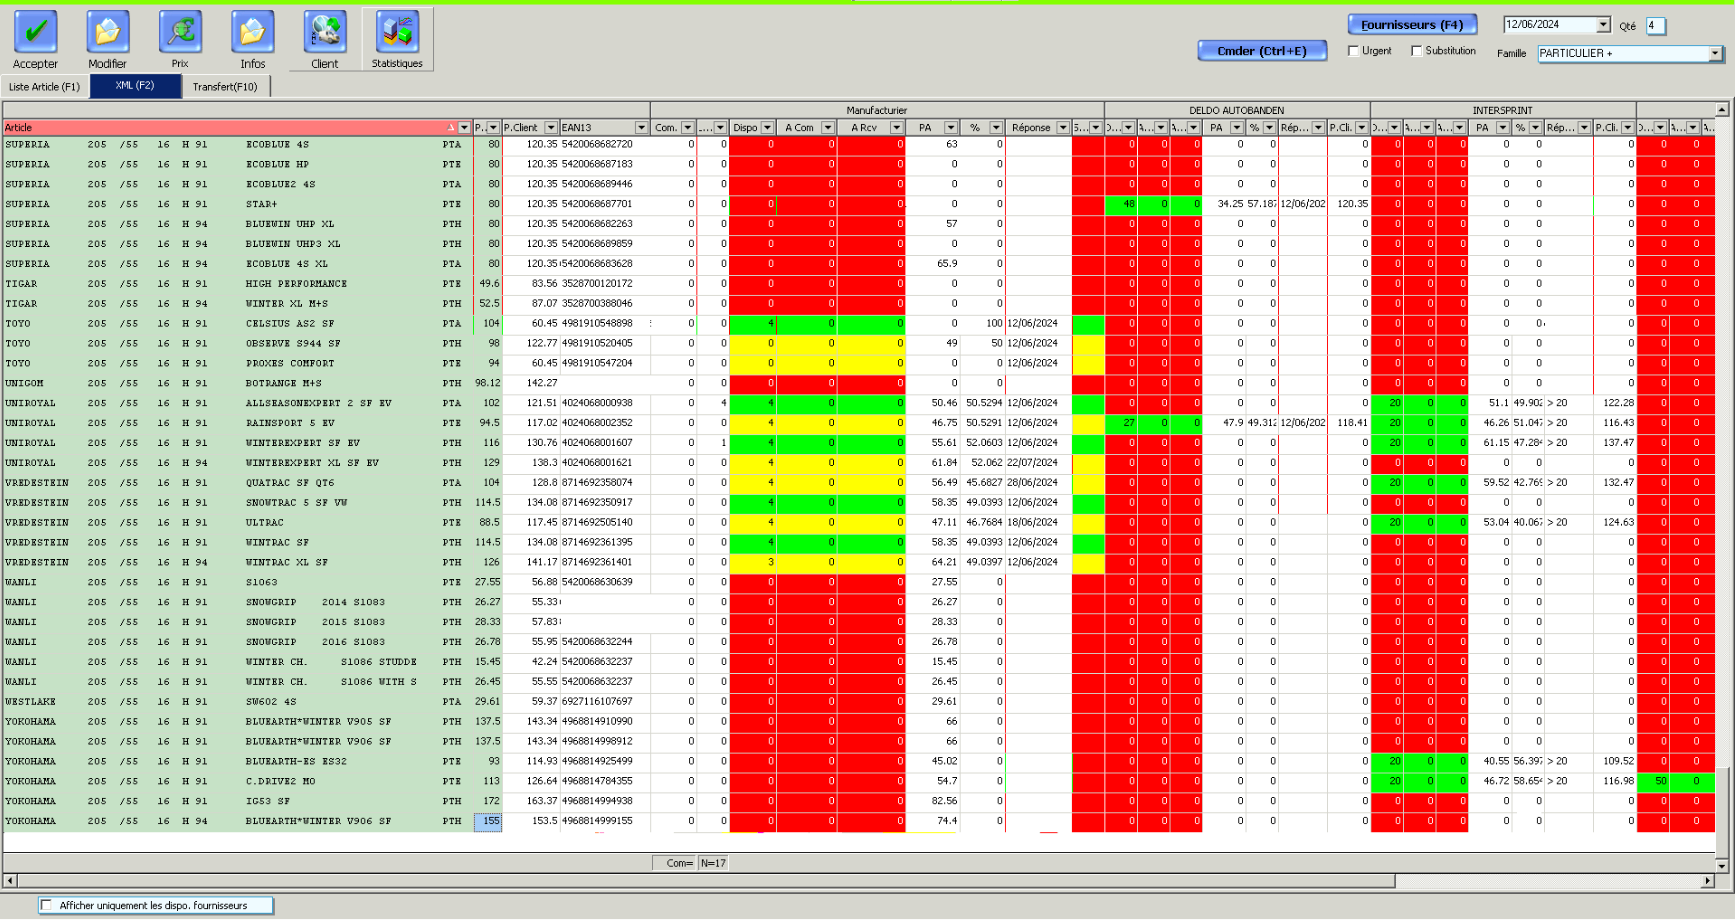This screenshot has height=920, width=1735.
Task: Click the INTERSPRINT group header
Action: pyautogui.click(x=1503, y=110)
